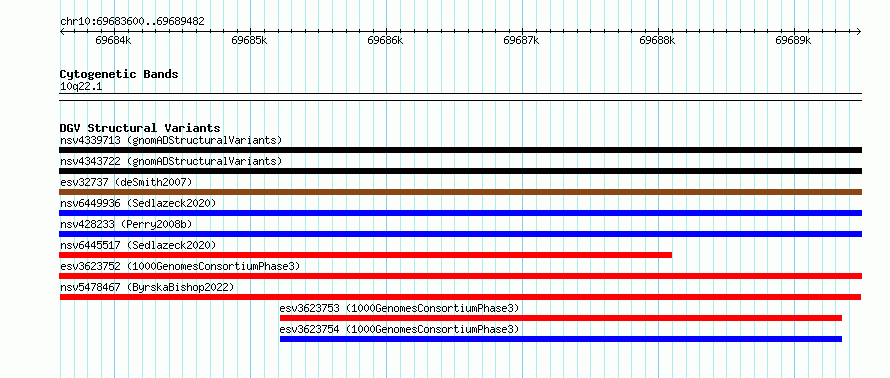Click the black nsv4343722 variant bar
Screen dimensions: 890x378
click(460, 171)
